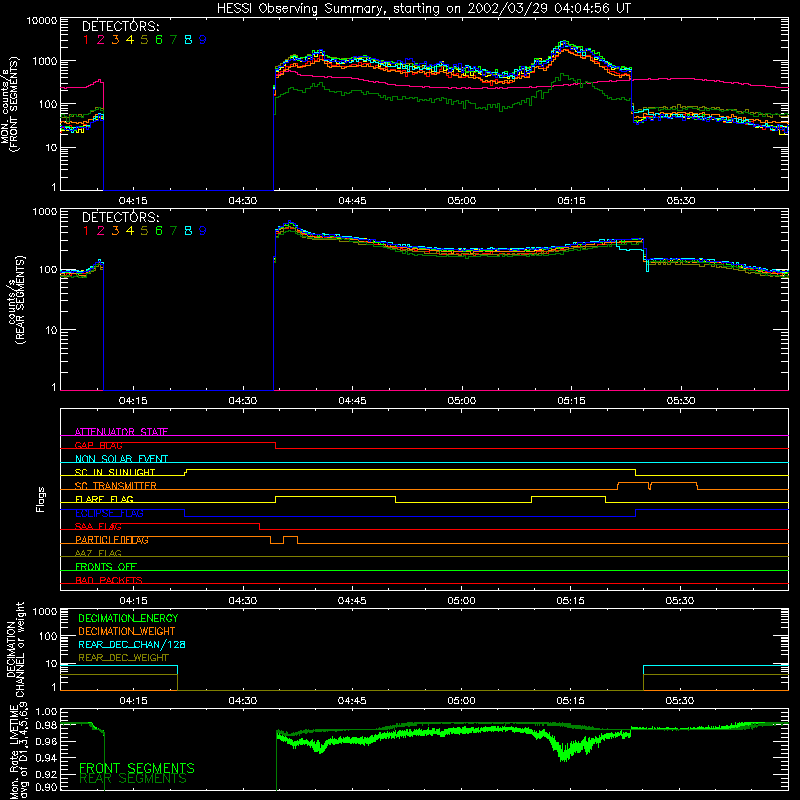Select dark green detector 7 in front segments legend
The height and width of the screenshot is (800, 800).
[x=173, y=39]
